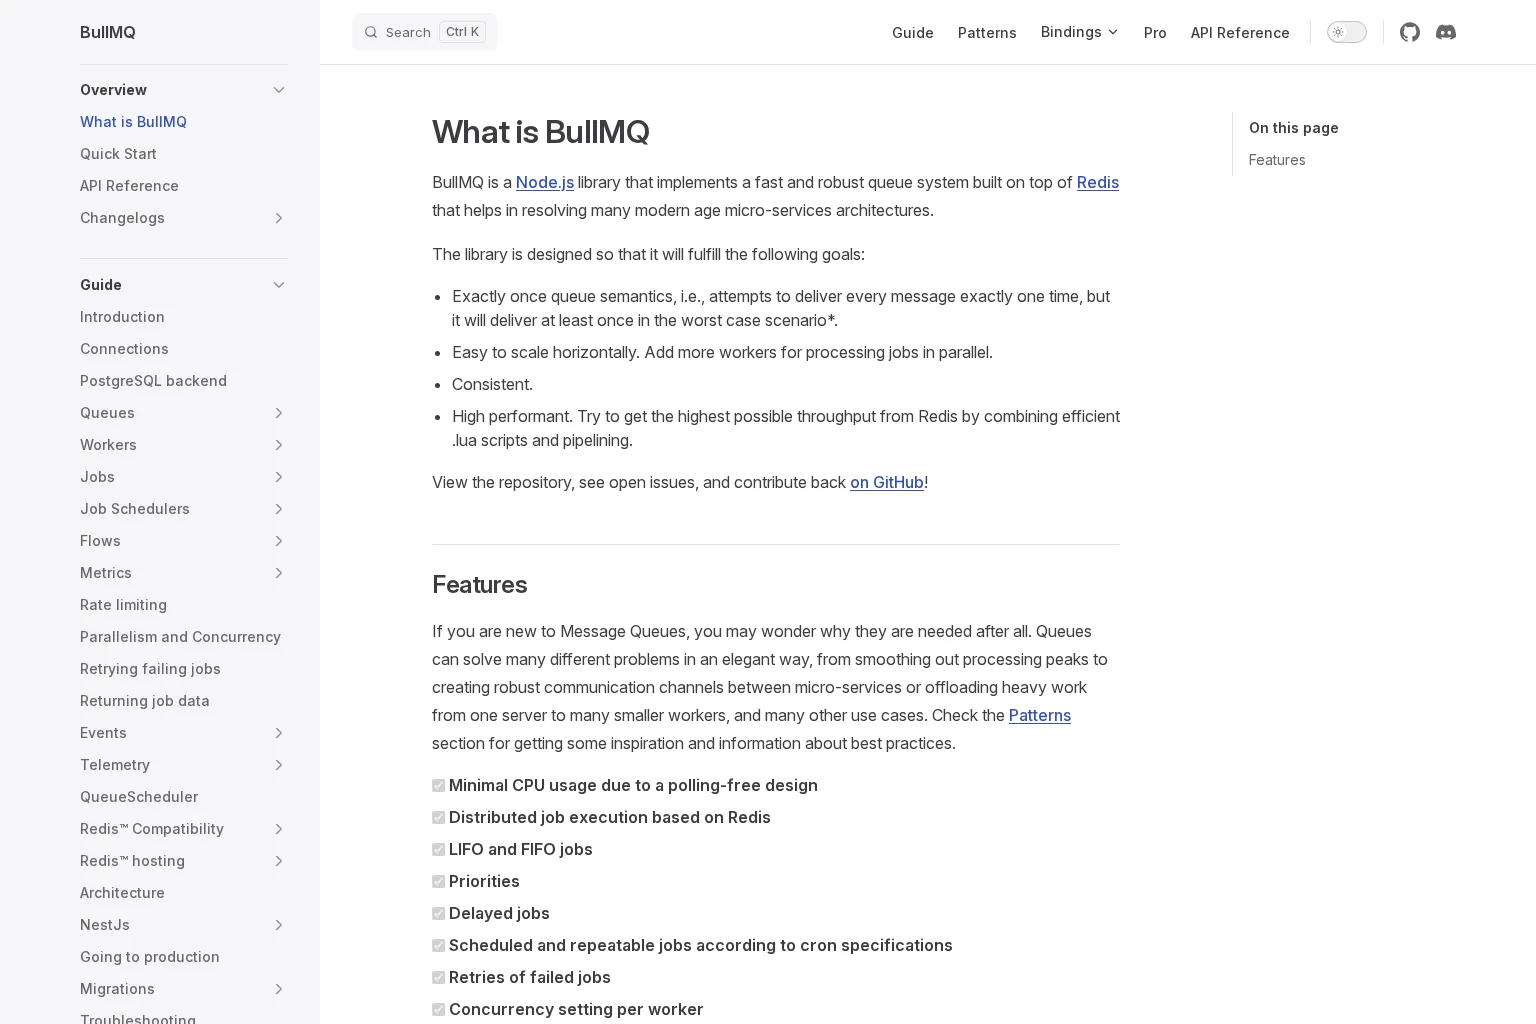This screenshot has height=1024, width=1536.
Task: Expand the Migrations sidebar item
Action: [x=279, y=989]
